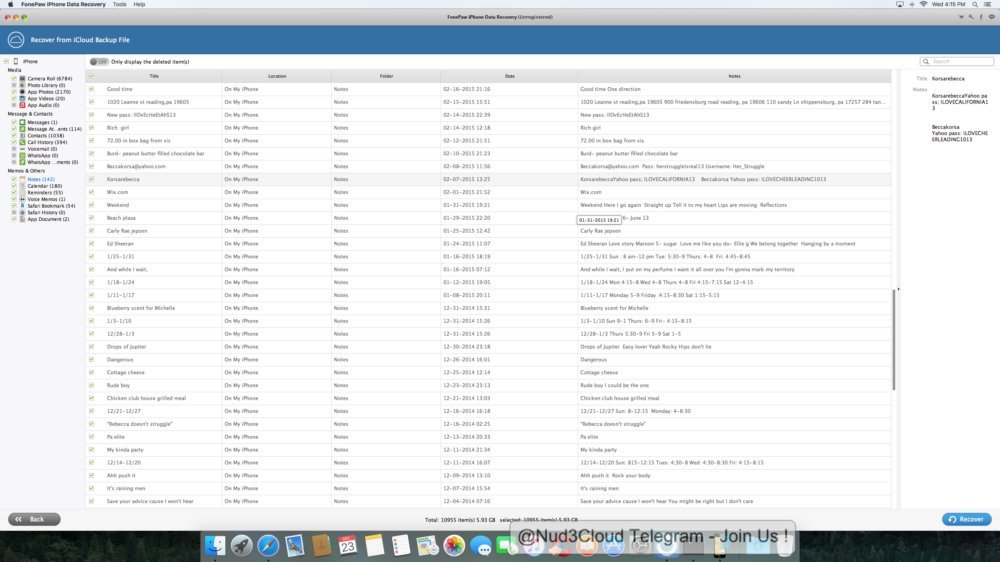Select the 'It's raining men' note title

126,488
